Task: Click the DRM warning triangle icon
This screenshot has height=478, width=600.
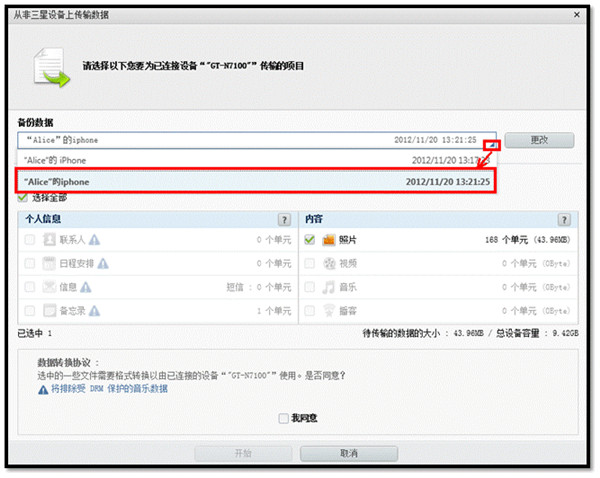Action: tap(43, 390)
